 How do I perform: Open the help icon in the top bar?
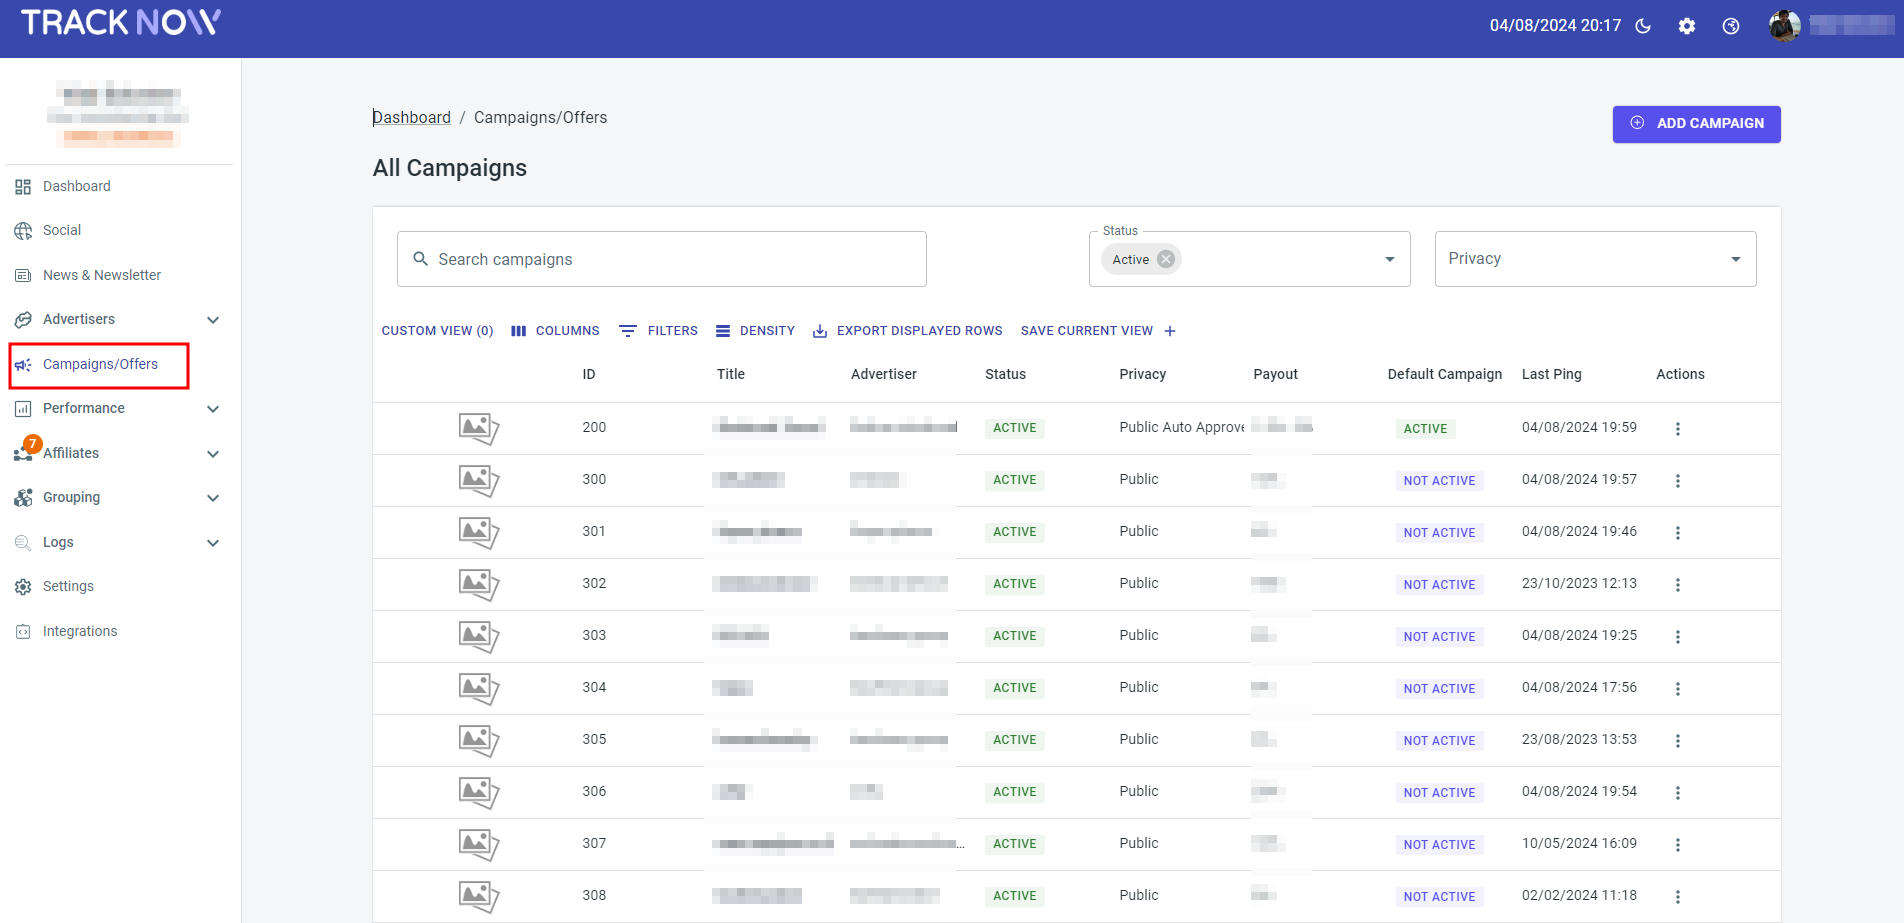click(1731, 26)
